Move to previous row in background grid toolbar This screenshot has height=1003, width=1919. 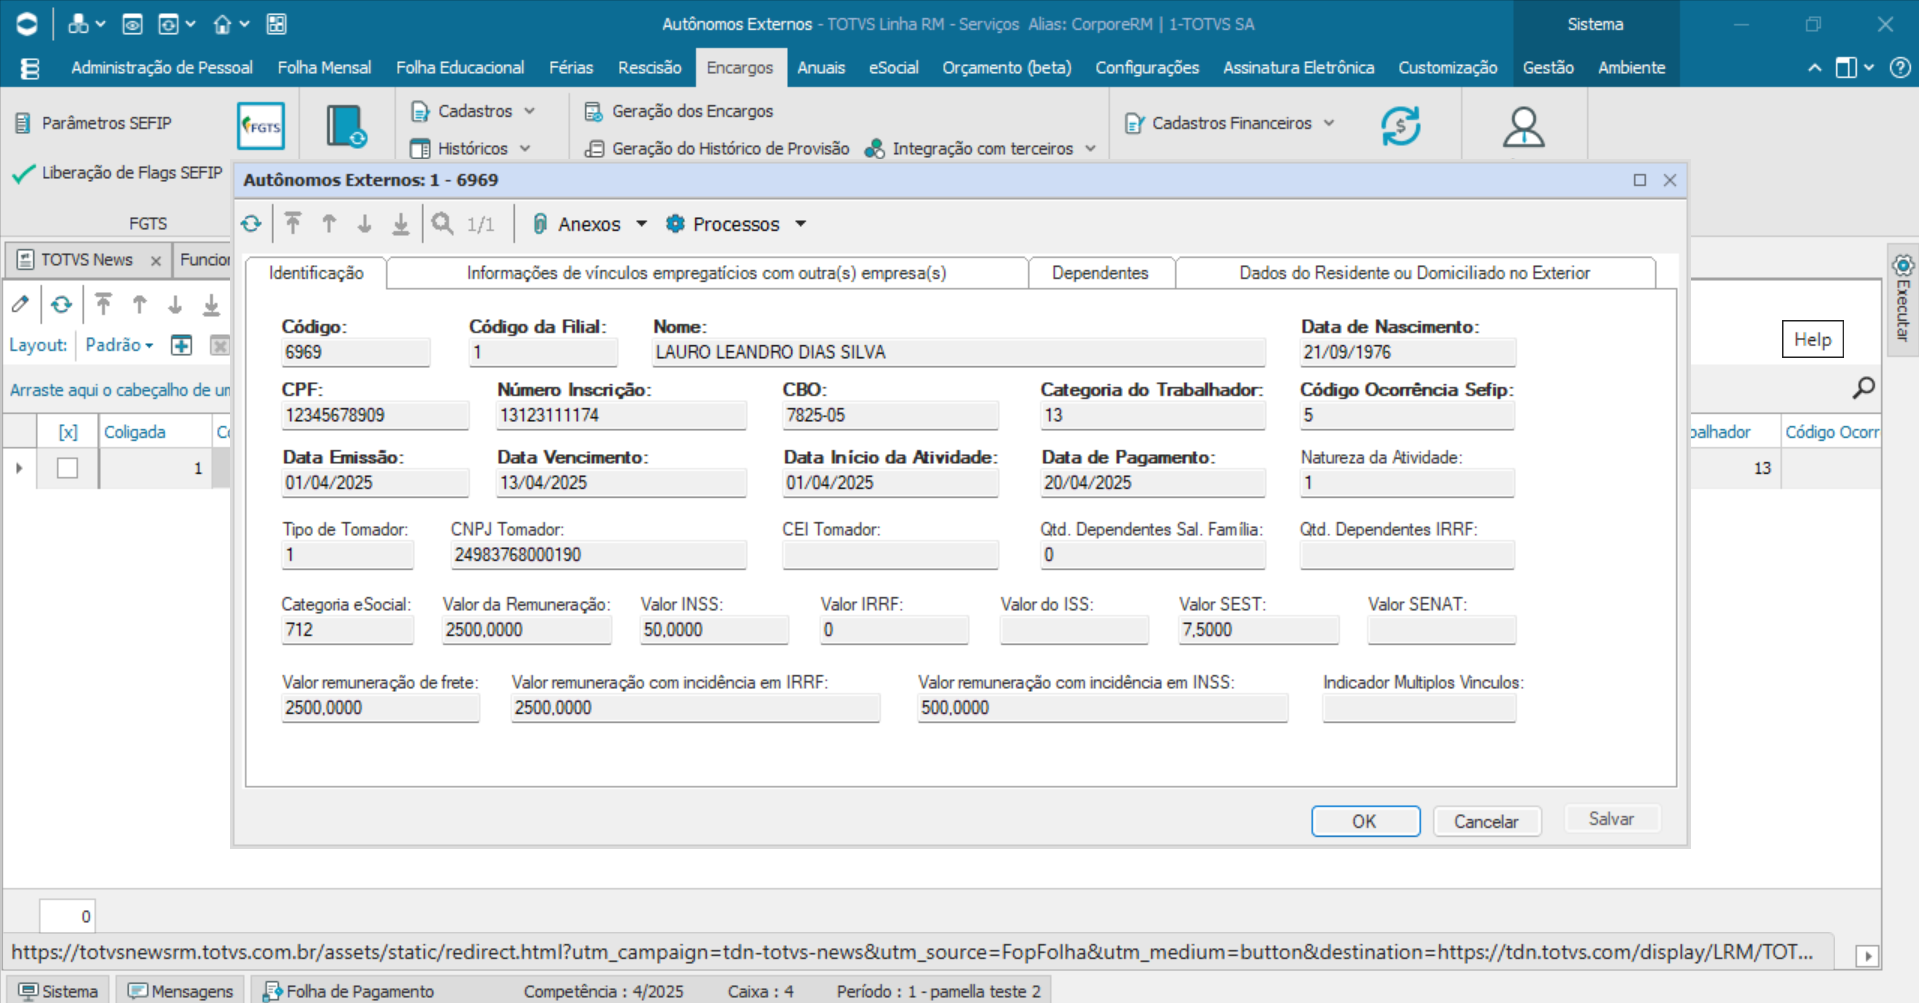139,304
